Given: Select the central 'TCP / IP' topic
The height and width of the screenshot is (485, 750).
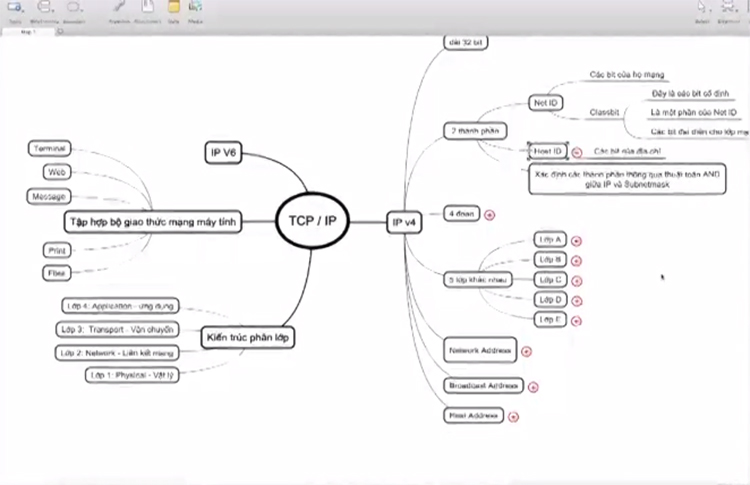Looking at the screenshot, I should click(312, 219).
